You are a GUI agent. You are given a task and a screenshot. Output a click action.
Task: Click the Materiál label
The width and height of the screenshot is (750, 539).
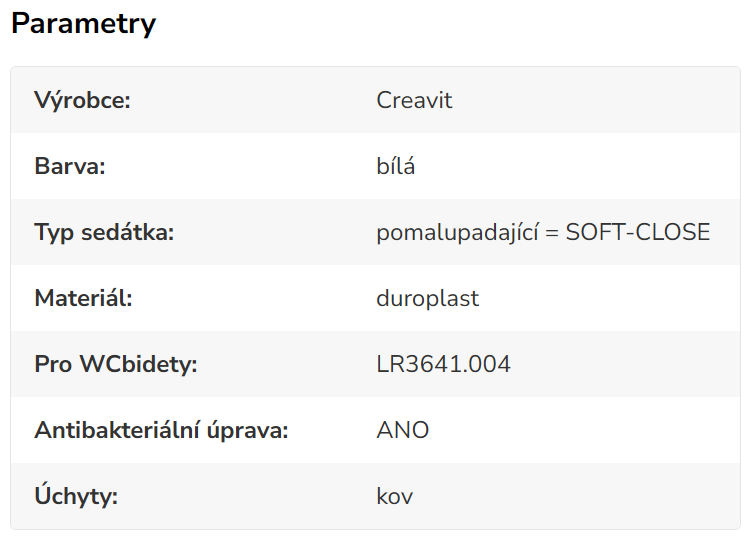pos(83,298)
